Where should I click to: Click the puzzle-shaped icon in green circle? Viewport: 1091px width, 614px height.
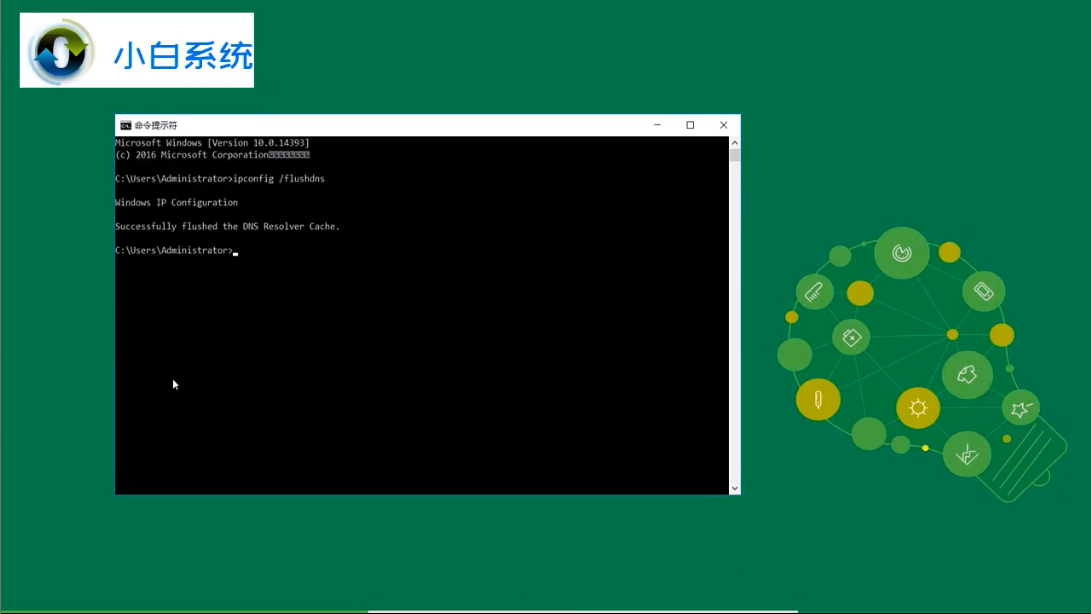[967, 375]
